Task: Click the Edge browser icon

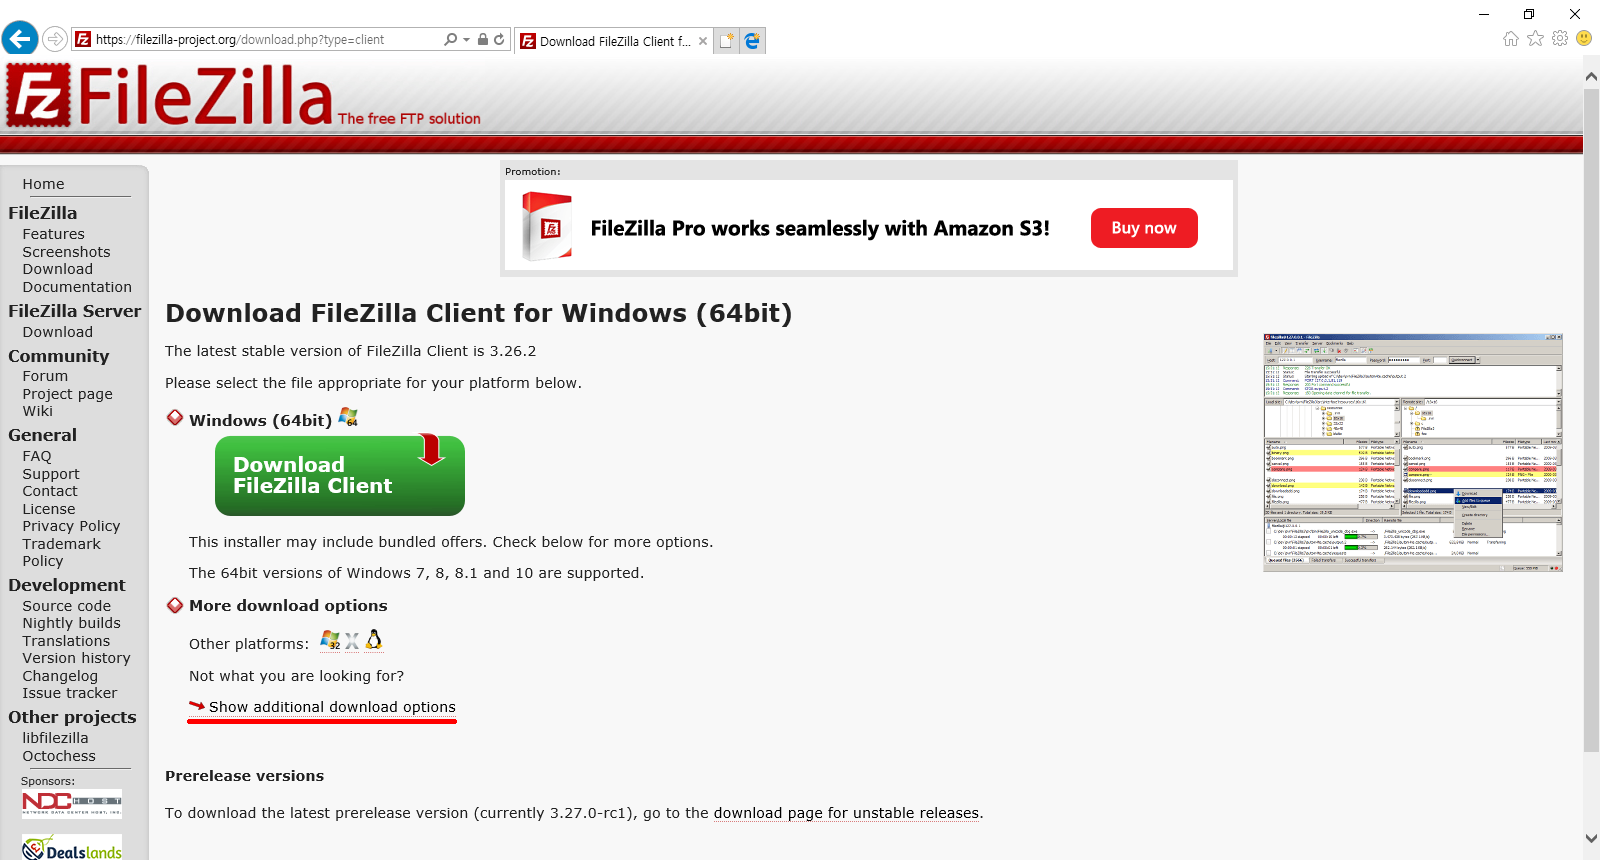Action: pyautogui.click(x=753, y=41)
